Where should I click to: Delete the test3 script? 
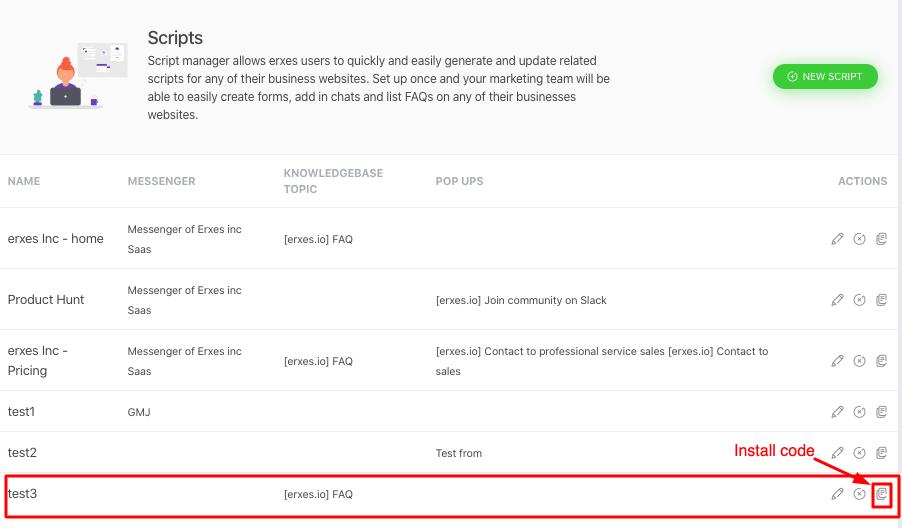click(x=859, y=494)
